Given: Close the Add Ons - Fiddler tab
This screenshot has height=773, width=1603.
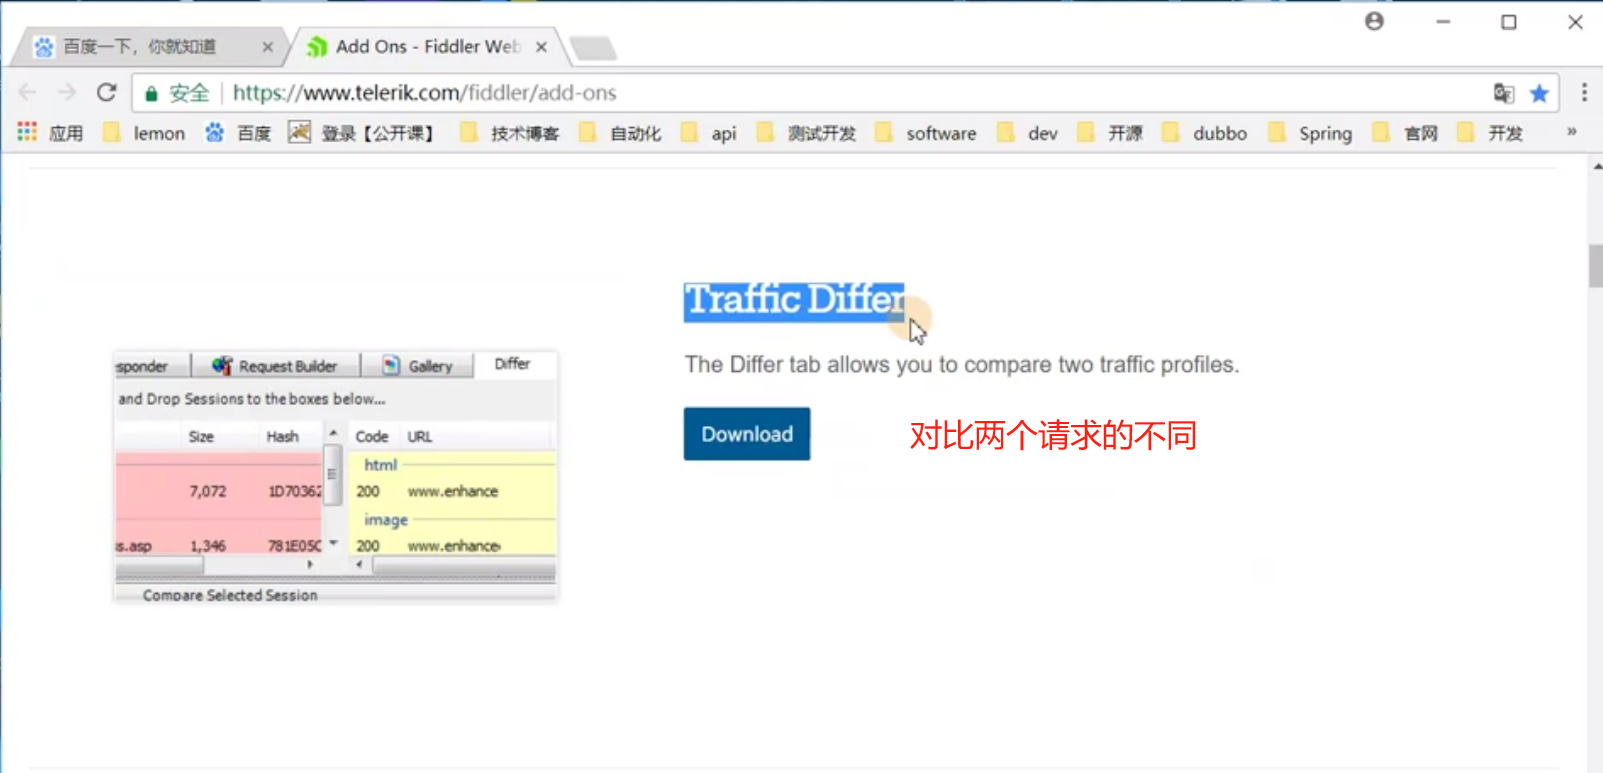Looking at the screenshot, I should click(541, 47).
